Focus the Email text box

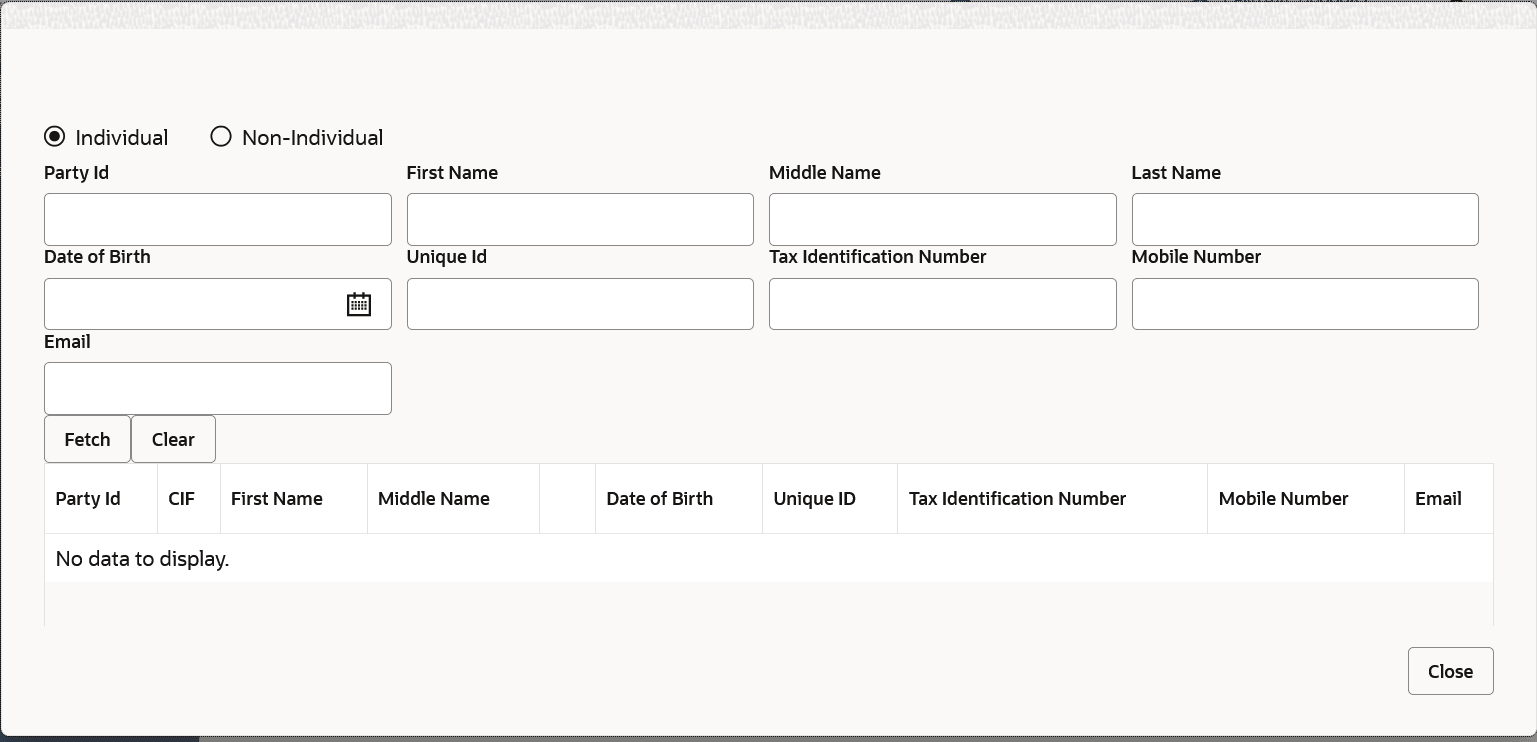(218, 389)
